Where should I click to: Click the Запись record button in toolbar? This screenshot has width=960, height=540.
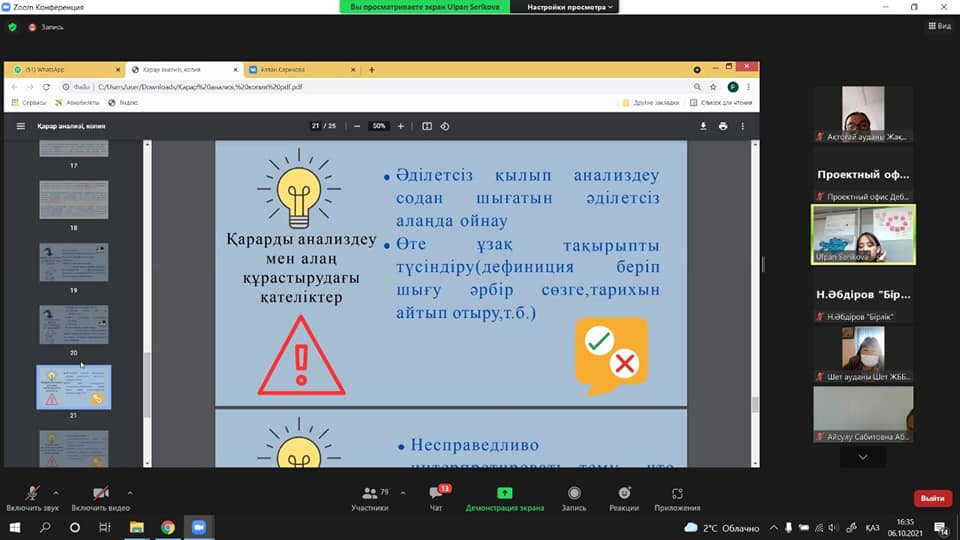(574, 498)
